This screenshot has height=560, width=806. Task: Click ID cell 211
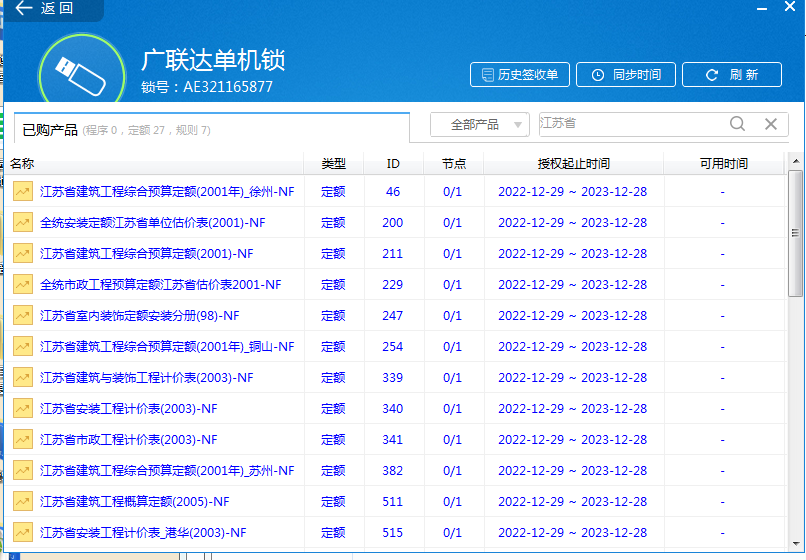(x=393, y=254)
